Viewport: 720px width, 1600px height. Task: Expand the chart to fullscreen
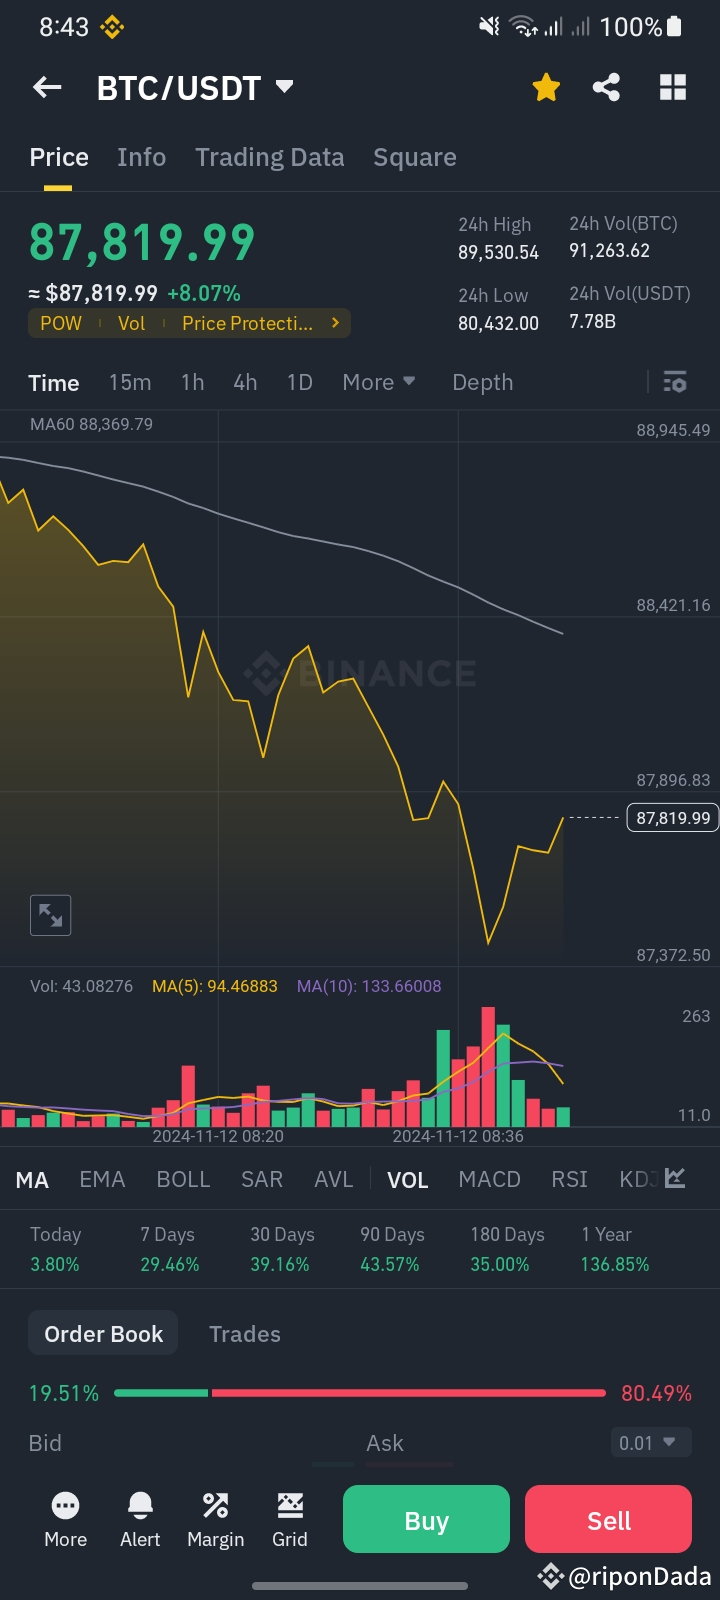51,914
